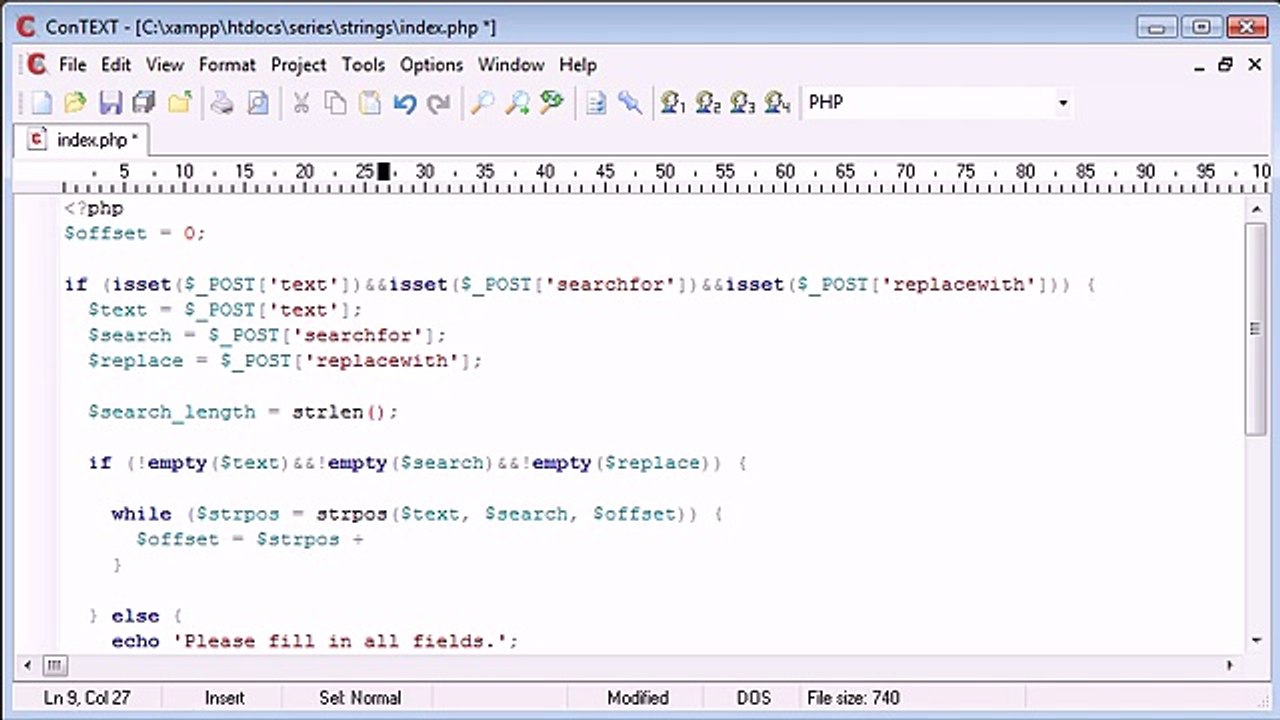
Task: Select the index.php file tab
Action: click(84, 140)
